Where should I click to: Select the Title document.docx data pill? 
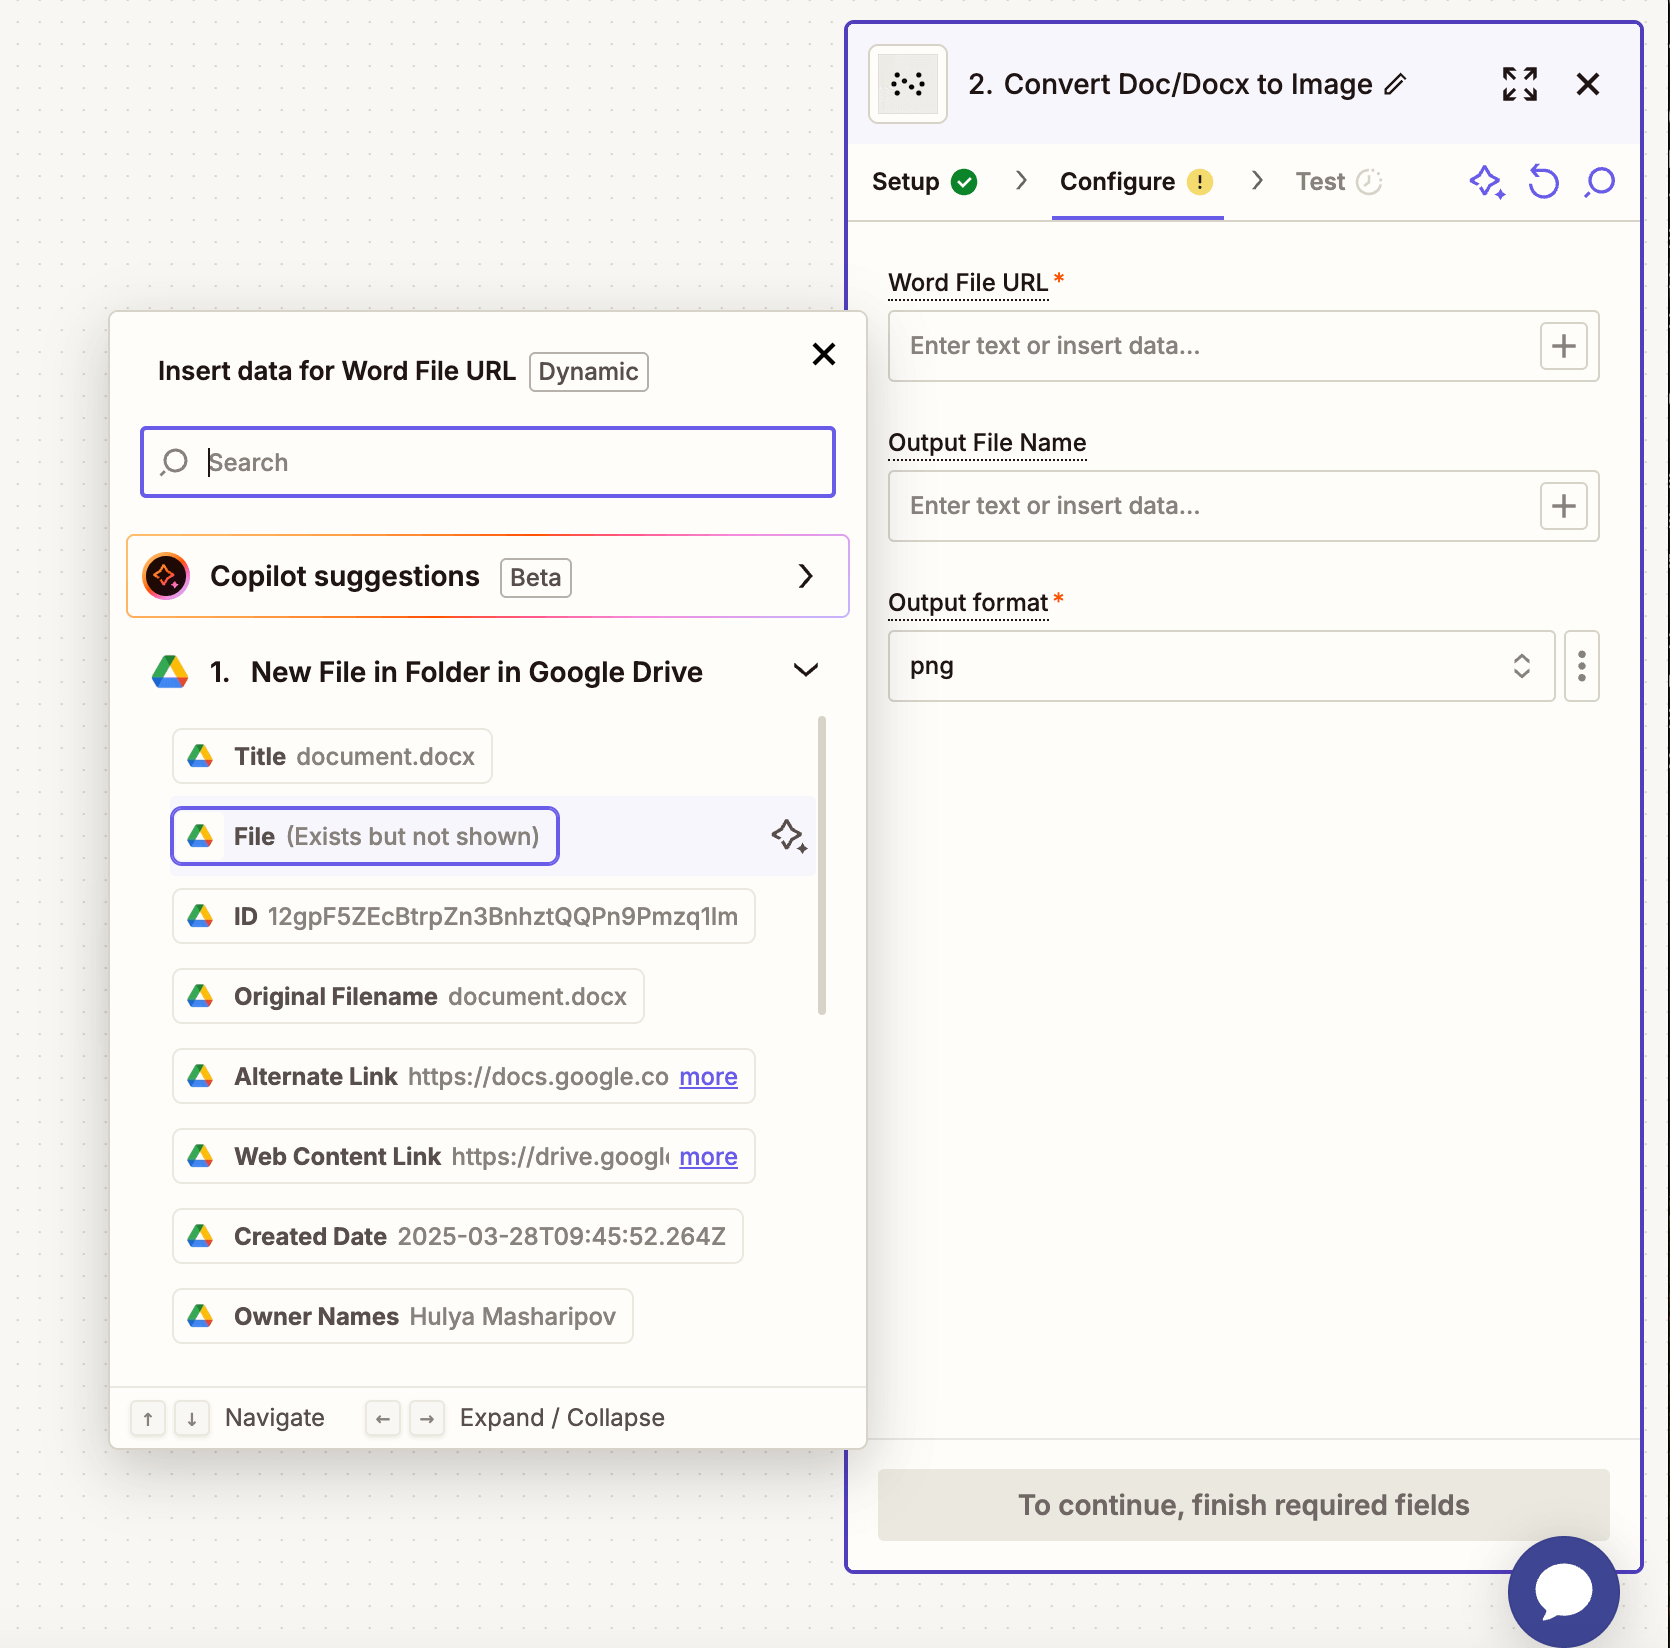pyautogui.click(x=332, y=756)
